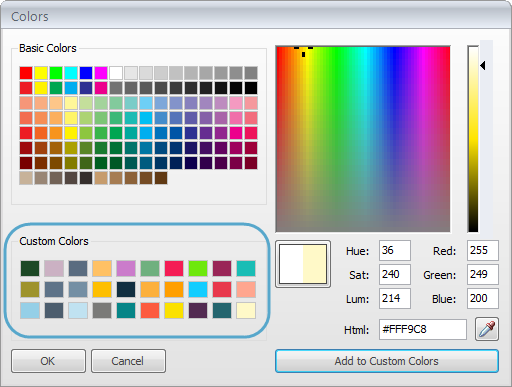Screen dimensions: 512x387
Task: Select light blue custom color starting third row
Action: (30, 310)
